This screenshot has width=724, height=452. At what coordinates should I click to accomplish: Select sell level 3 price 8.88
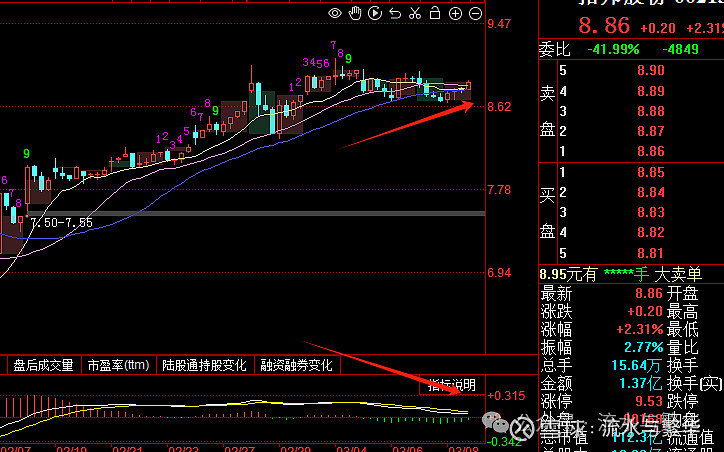click(651, 111)
